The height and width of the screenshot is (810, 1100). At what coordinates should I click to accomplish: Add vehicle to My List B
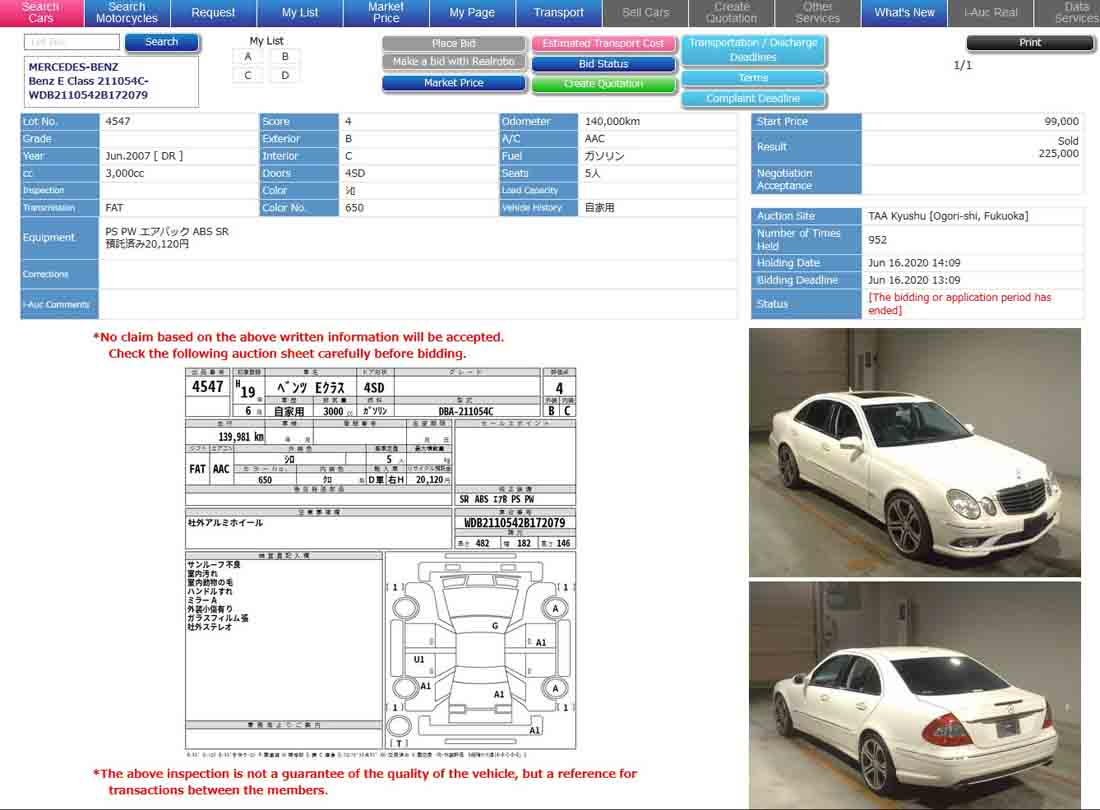[x=285, y=57]
